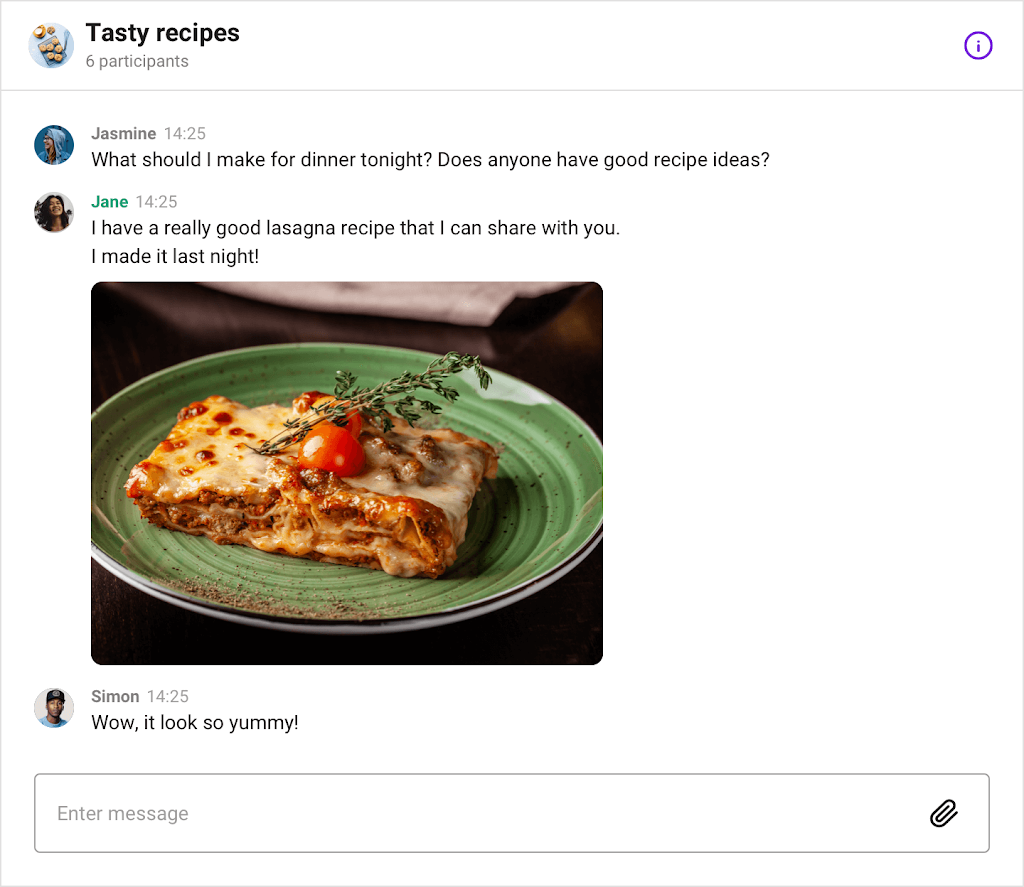Open the 6 participants list
The height and width of the screenshot is (887, 1024).
point(137,61)
